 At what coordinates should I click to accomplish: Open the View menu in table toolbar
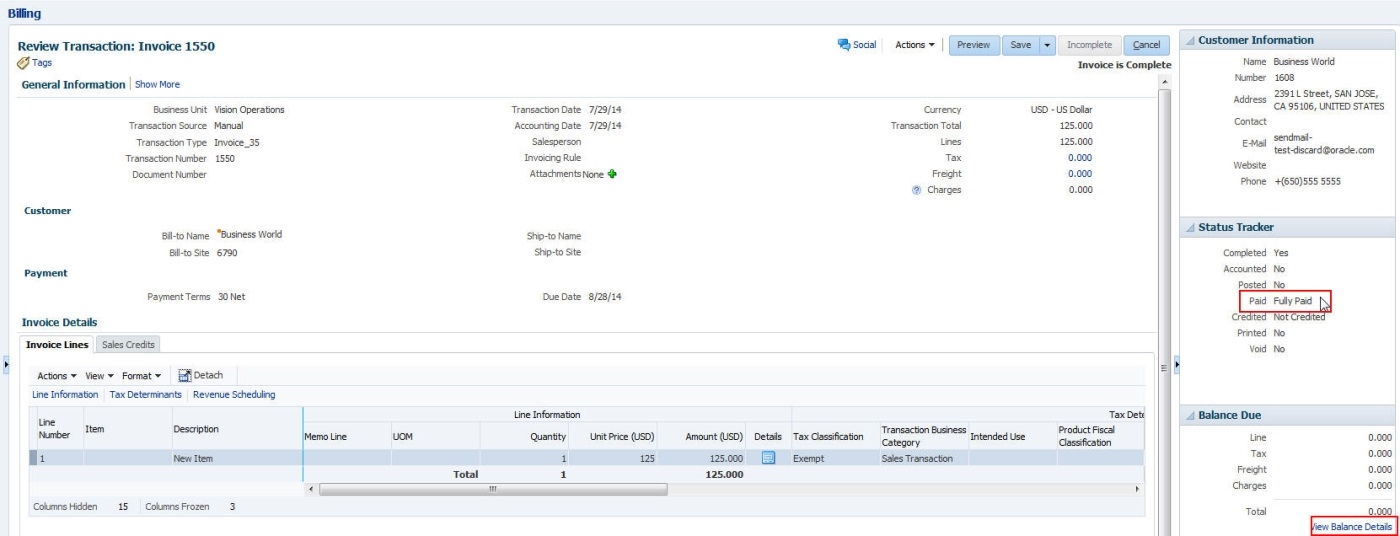[x=99, y=376]
